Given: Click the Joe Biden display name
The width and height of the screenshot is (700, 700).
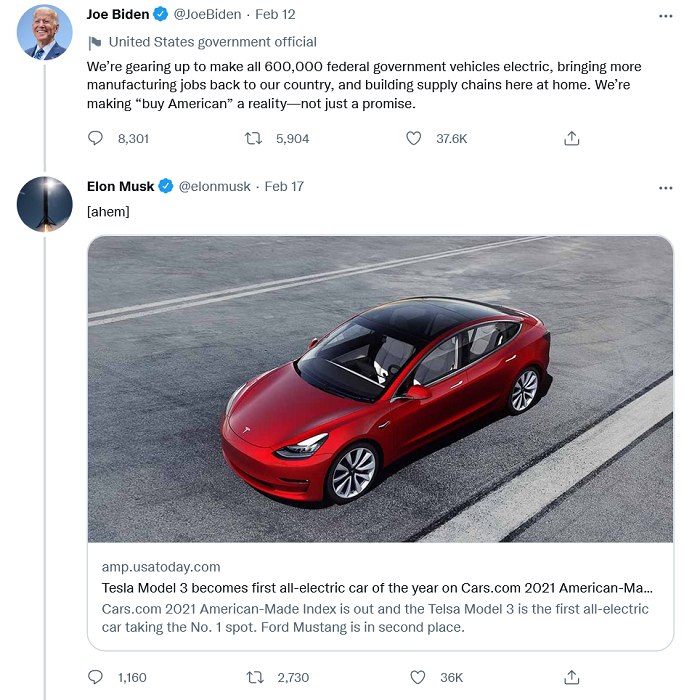Looking at the screenshot, I should [x=118, y=15].
